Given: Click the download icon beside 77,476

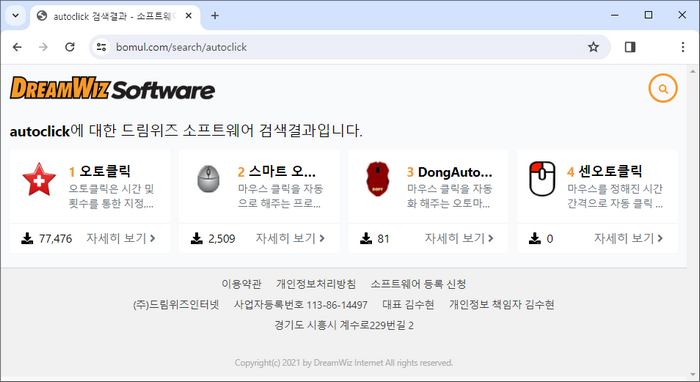Looking at the screenshot, I should [27, 238].
